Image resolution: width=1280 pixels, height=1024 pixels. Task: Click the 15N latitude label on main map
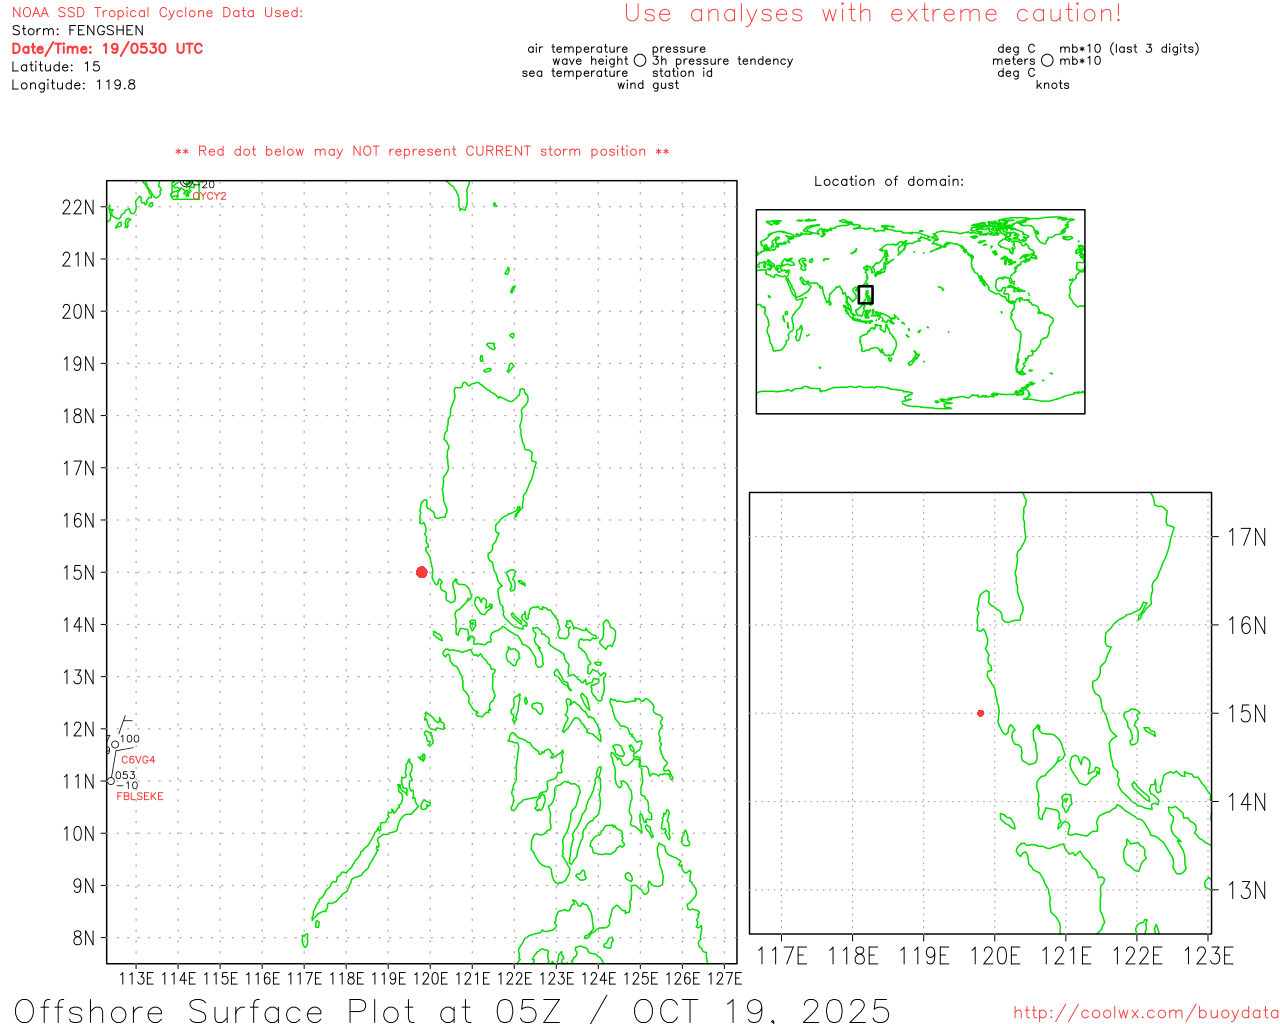[79, 573]
